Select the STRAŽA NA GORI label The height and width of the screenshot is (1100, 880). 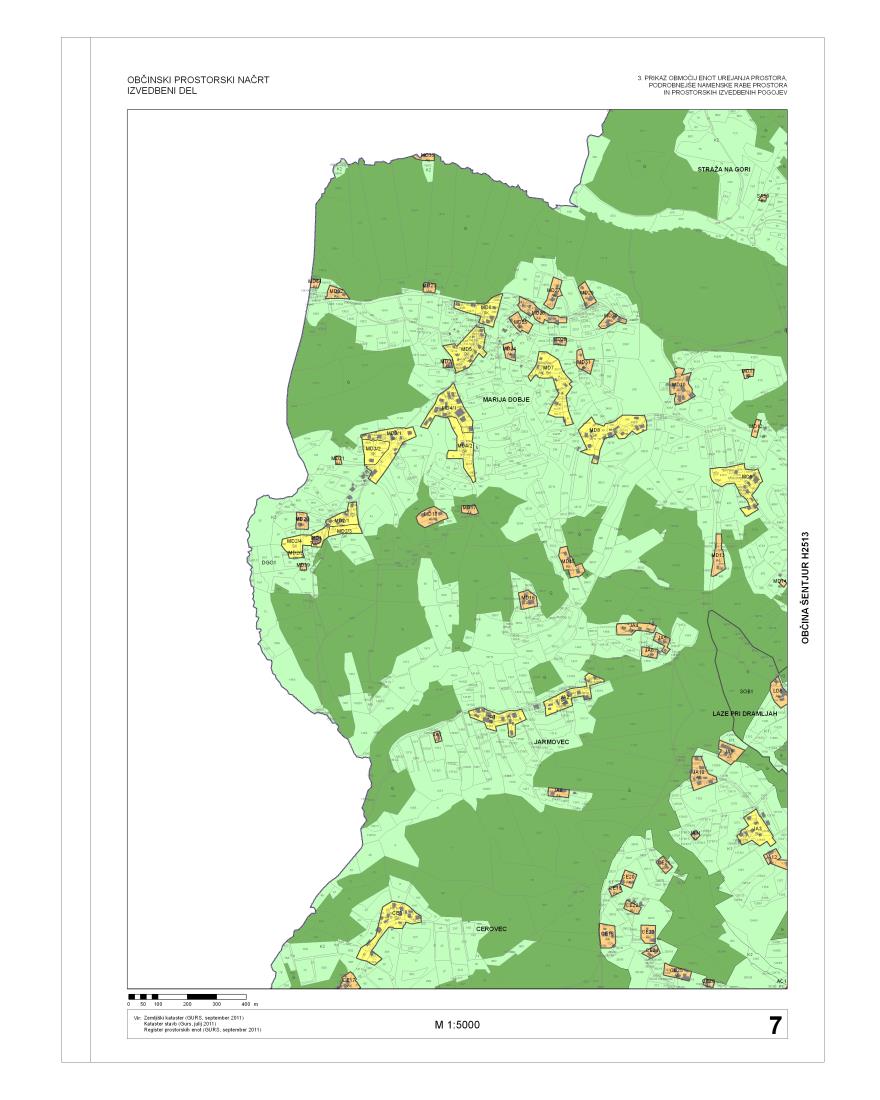click(x=724, y=171)
